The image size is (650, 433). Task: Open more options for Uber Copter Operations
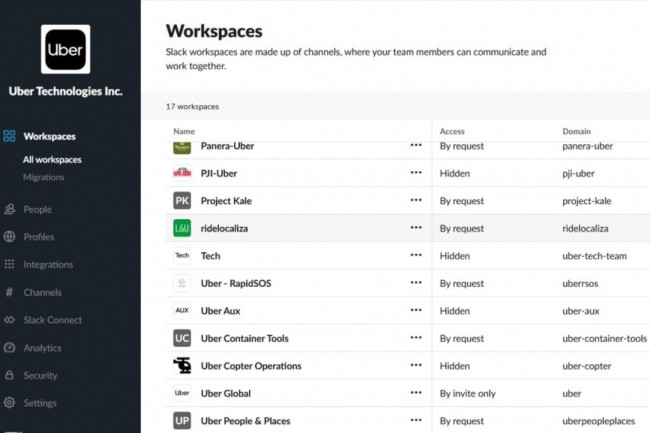[x=416, y=365]
